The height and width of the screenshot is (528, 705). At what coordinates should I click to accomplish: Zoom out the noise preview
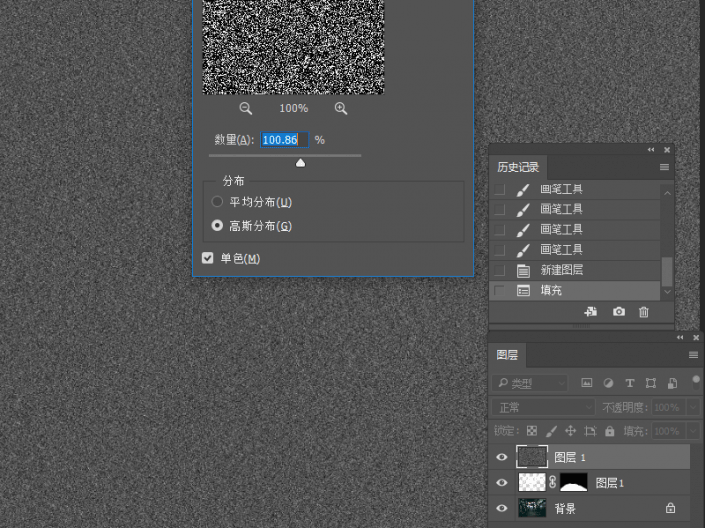(x=245, y=108)
